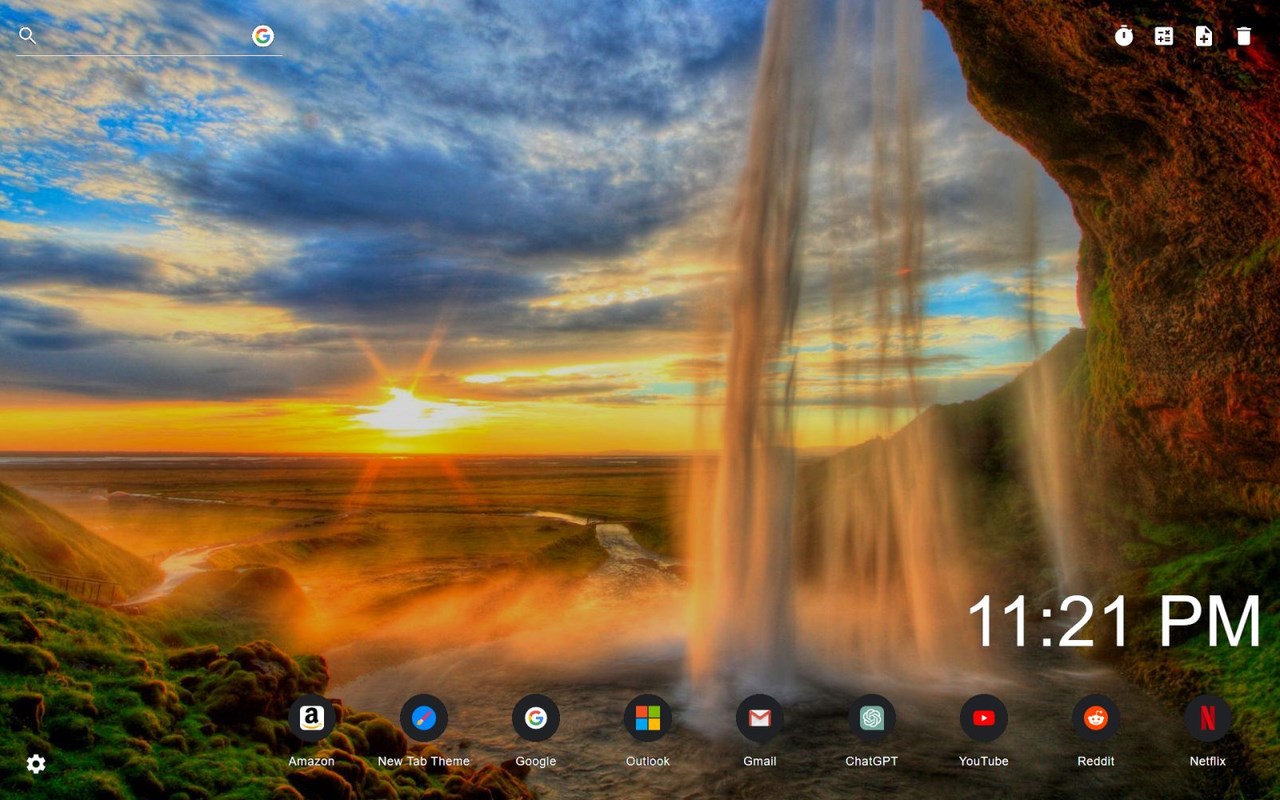The height and width of the screenshot is (800, 1280).
Task: Click the magnifier search icon
Action: pos(28,36)
